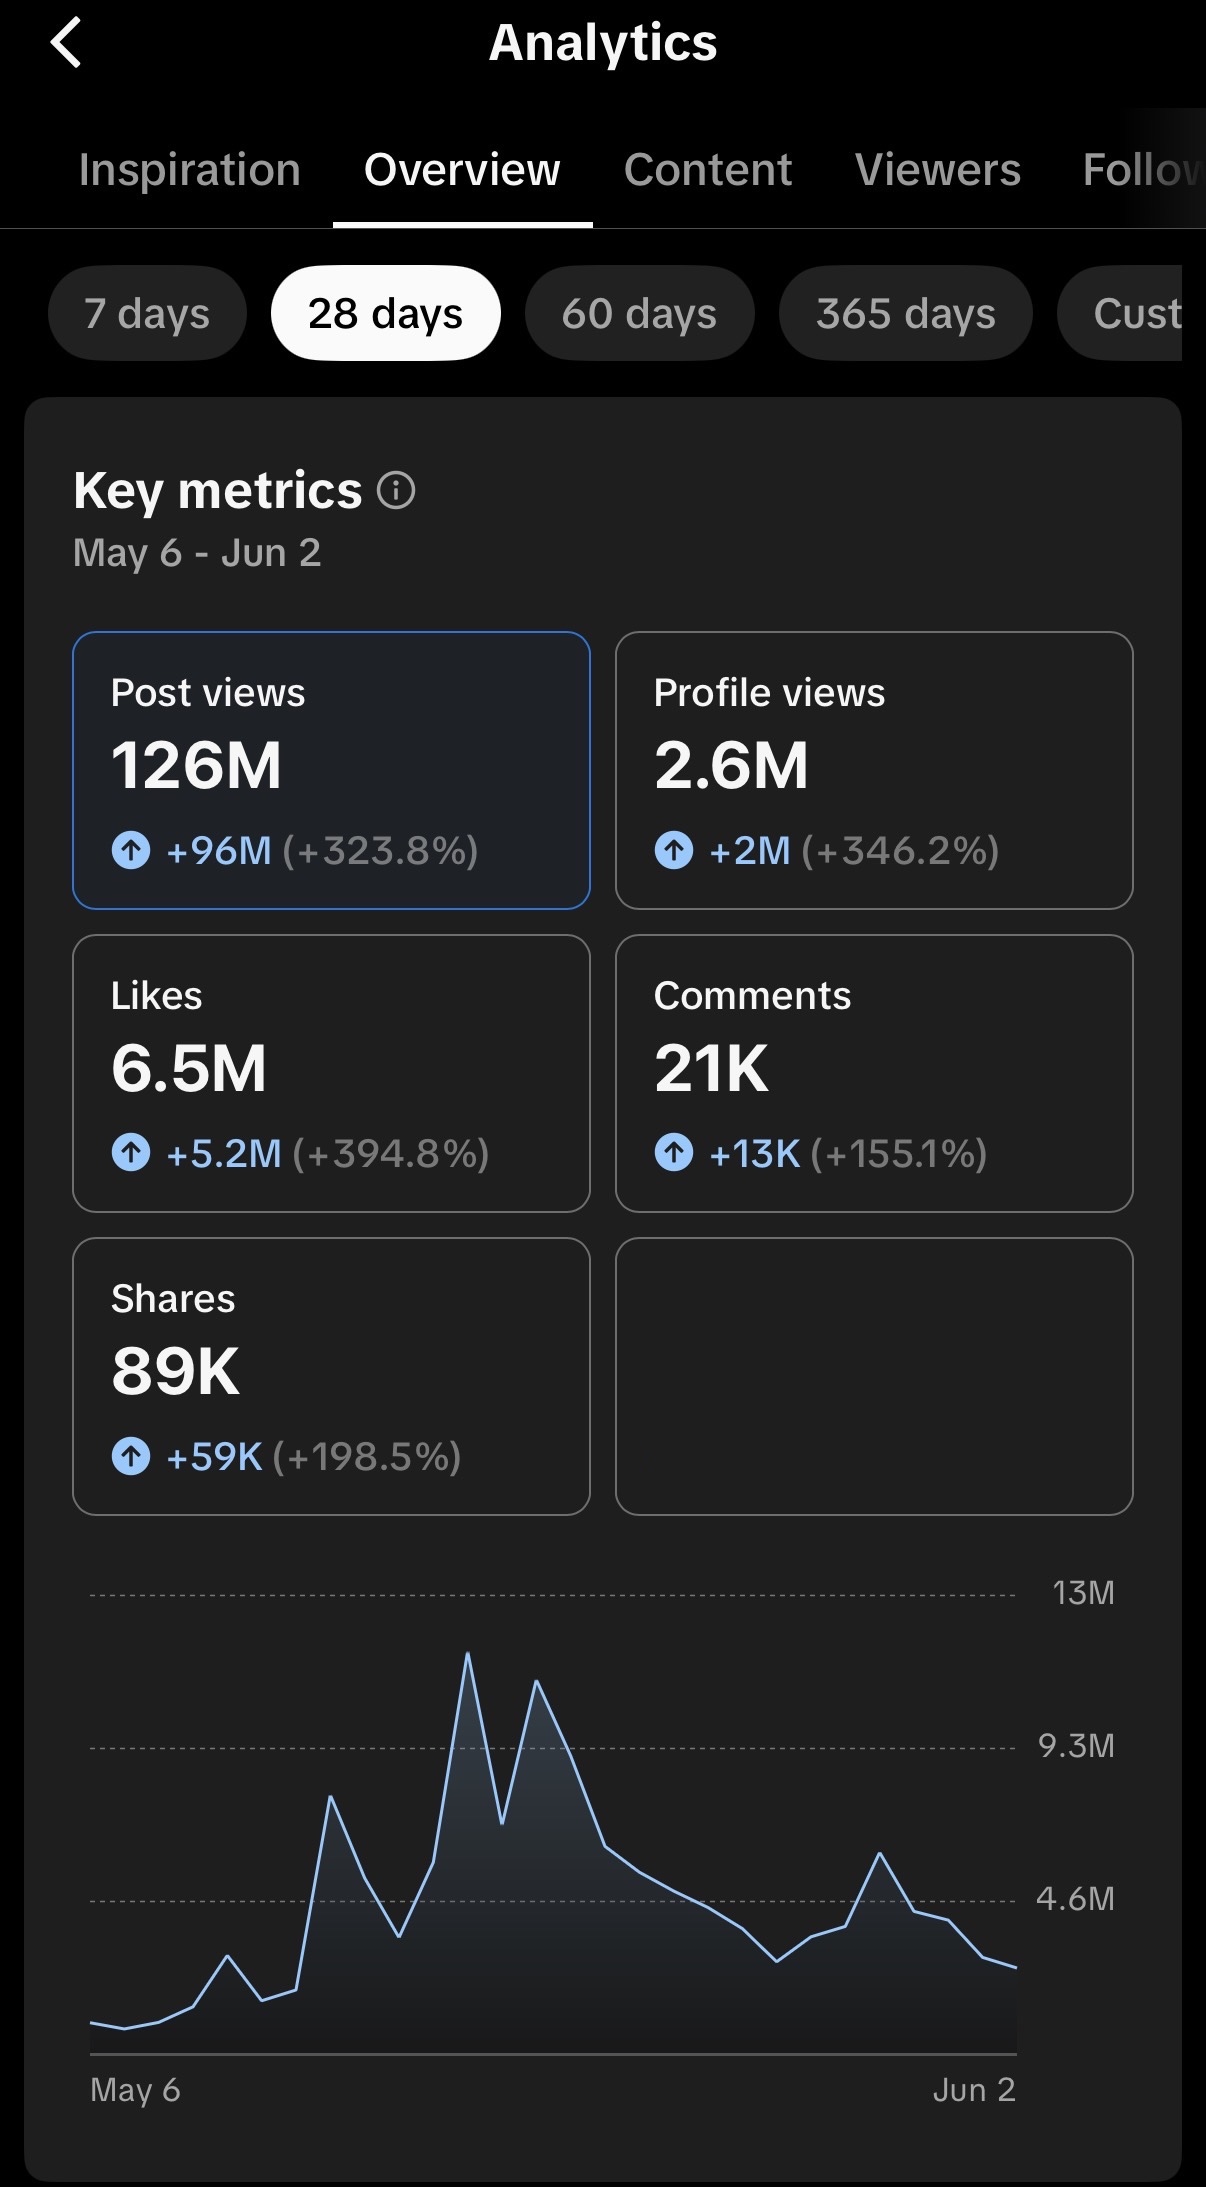
Task: Tap the May 6 chart start label
Action: (x=135, y=2090)
